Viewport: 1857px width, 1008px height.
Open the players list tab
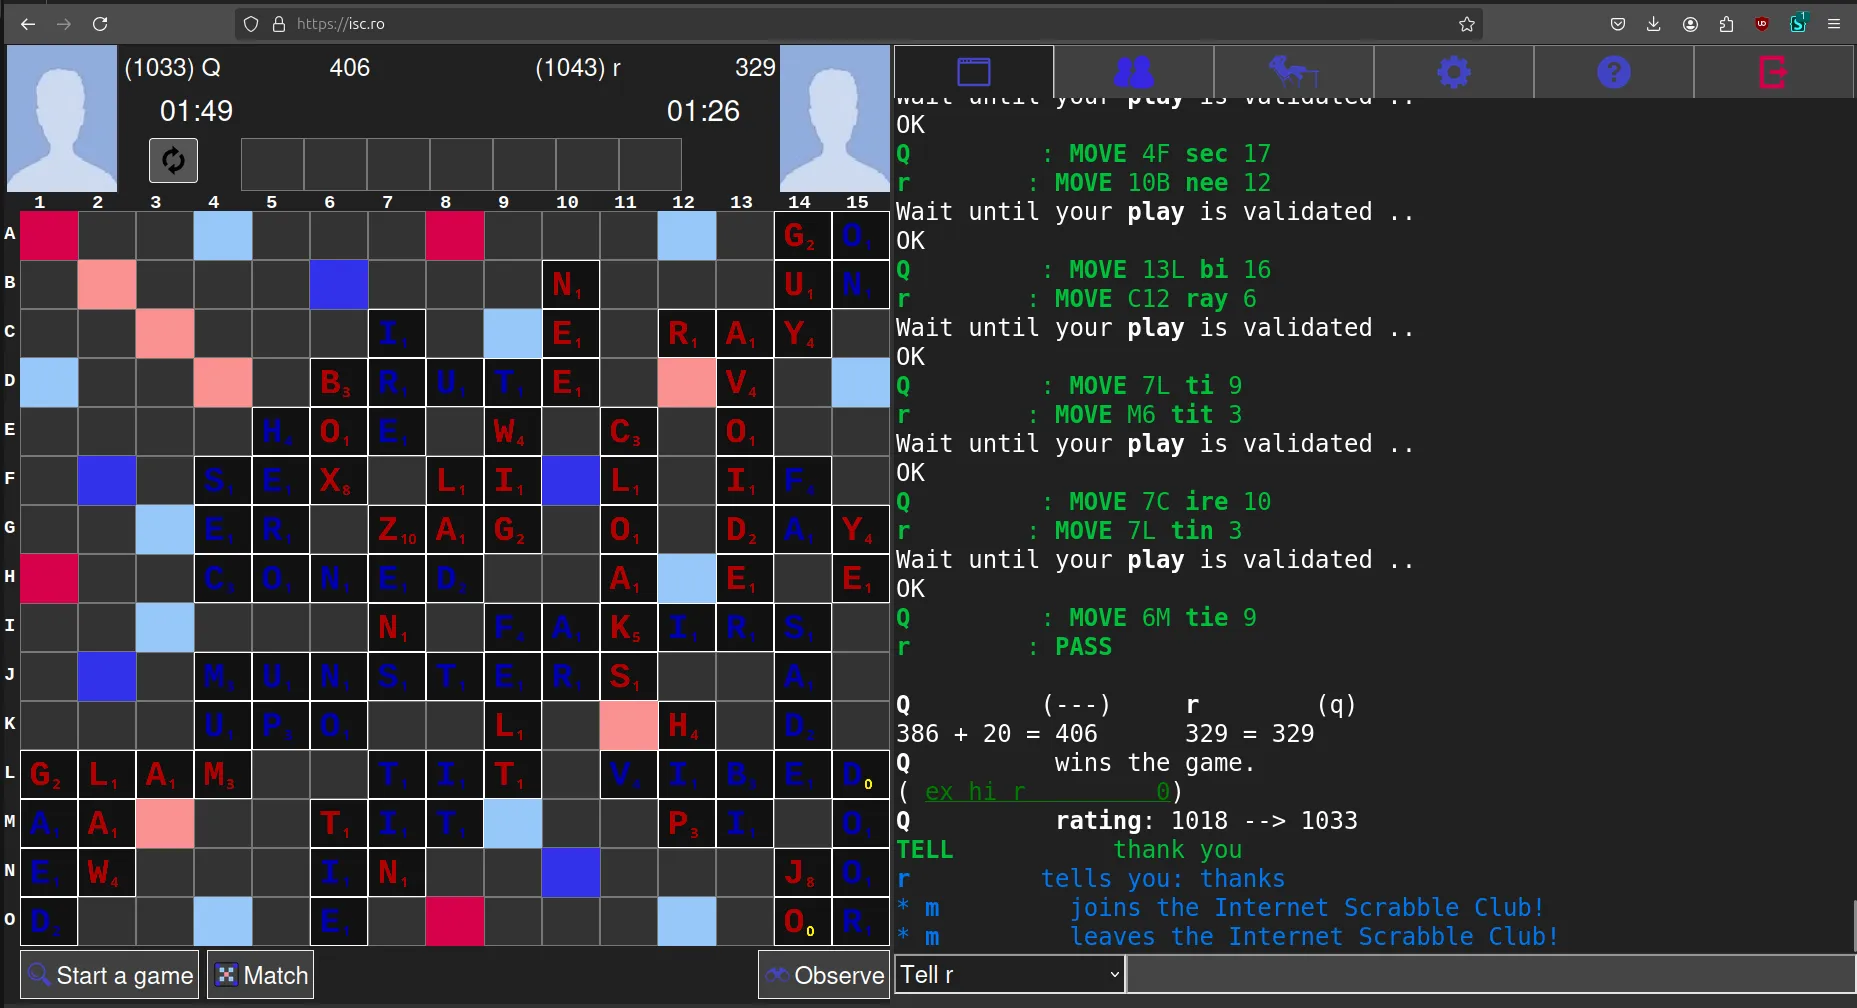[x=1133, y=72]
